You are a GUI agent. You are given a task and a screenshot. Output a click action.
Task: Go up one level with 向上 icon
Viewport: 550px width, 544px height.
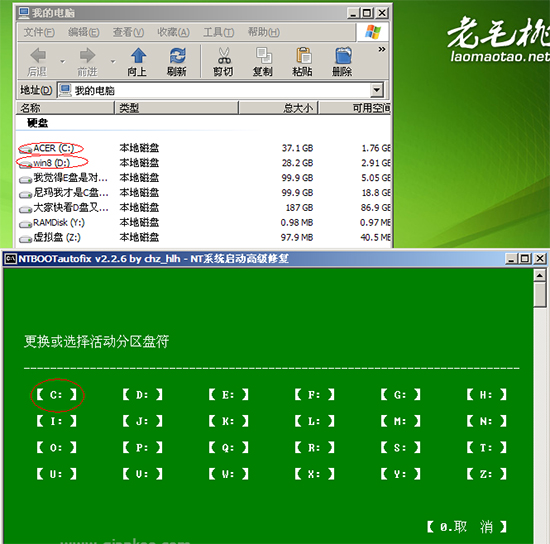click(x=138, y=55)
